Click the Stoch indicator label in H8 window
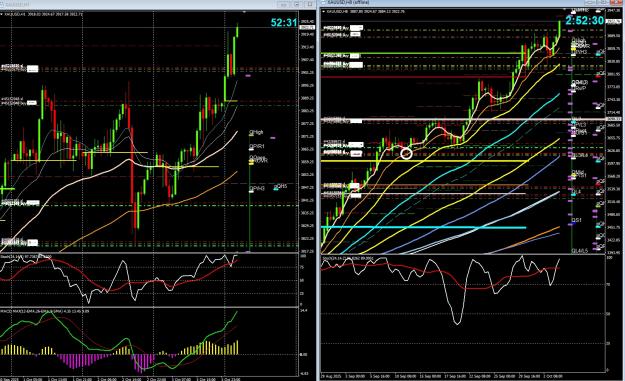 pos(347,259)
